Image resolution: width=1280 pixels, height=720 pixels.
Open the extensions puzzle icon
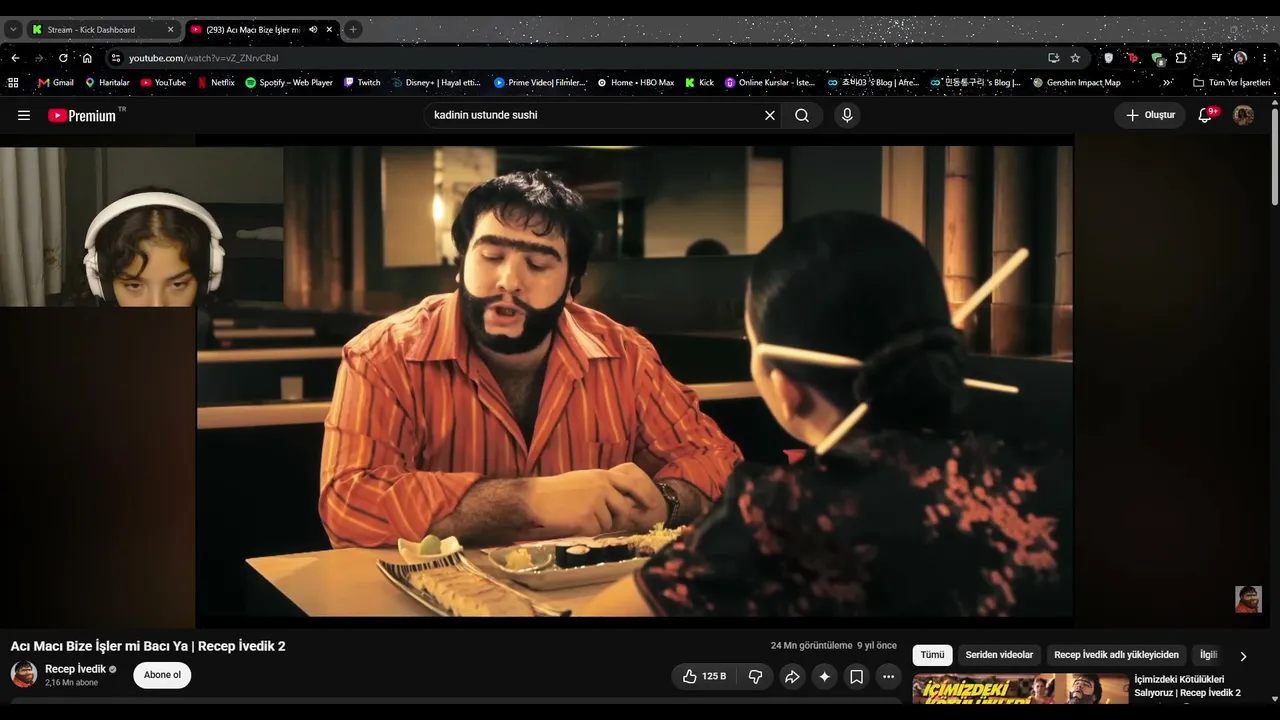[1181, 58]
